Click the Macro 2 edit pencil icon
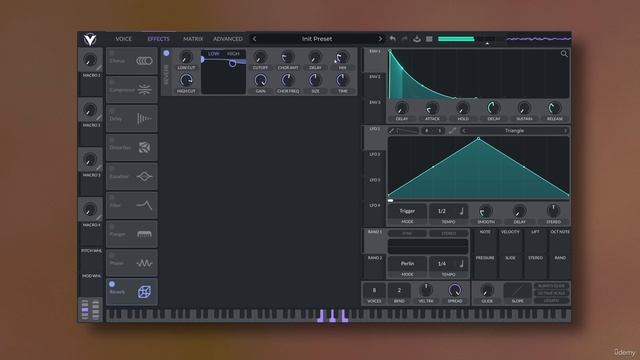This screenshot has height=360, width=640. (x=99, y=118)
